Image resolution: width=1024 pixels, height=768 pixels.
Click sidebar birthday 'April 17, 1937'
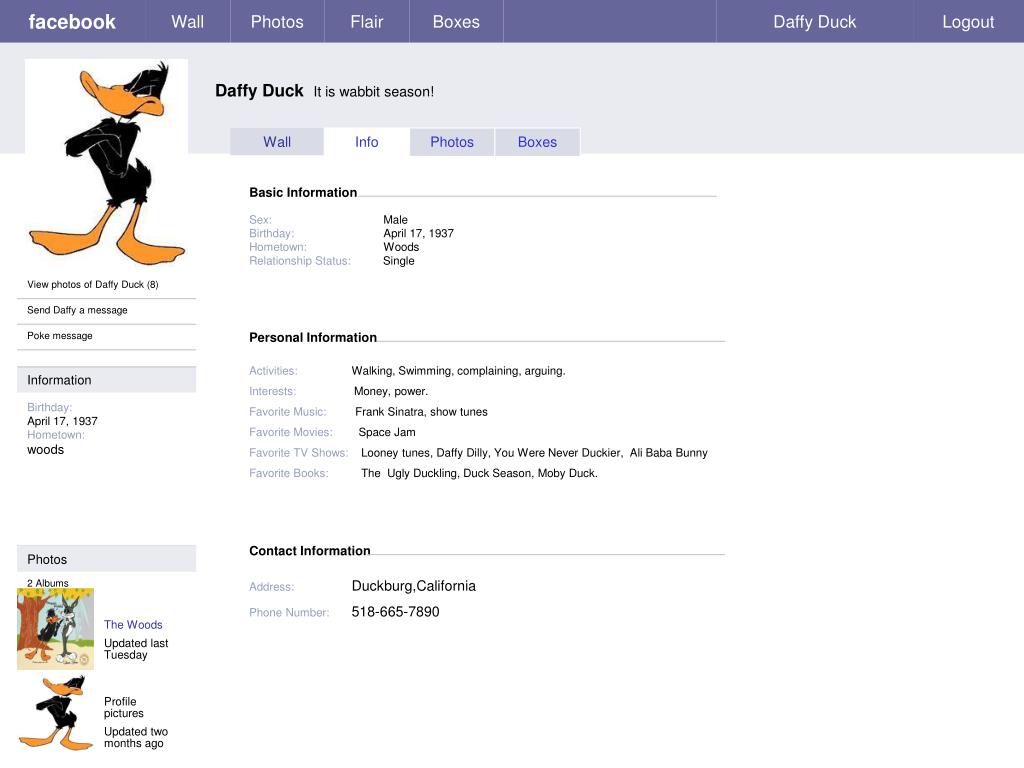(x=62, y=421)
